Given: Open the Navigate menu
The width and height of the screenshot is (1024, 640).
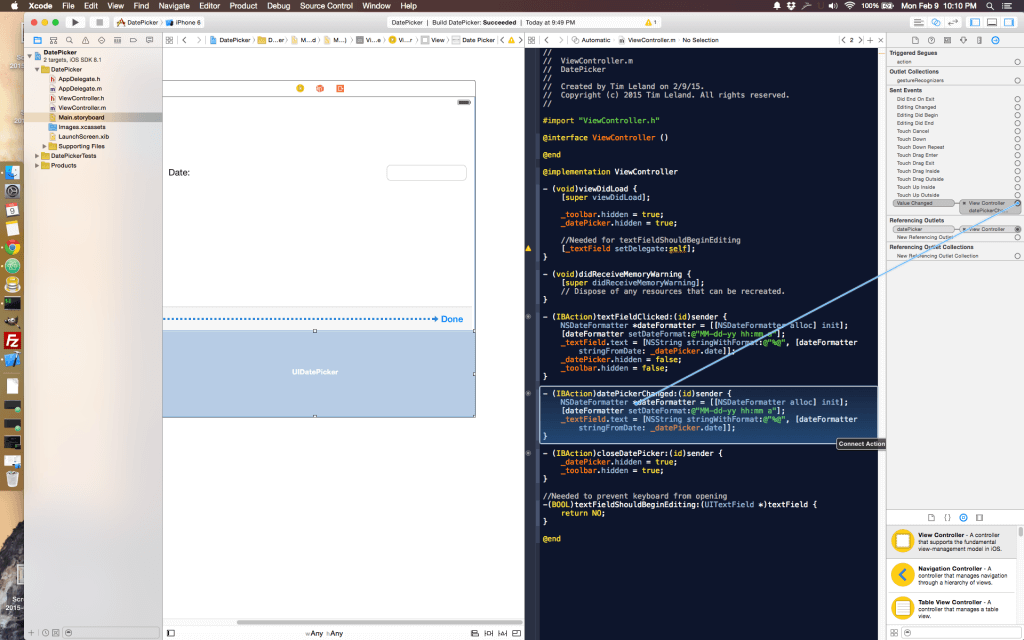Looking at the screenshot, I should [x=174, y=5].
